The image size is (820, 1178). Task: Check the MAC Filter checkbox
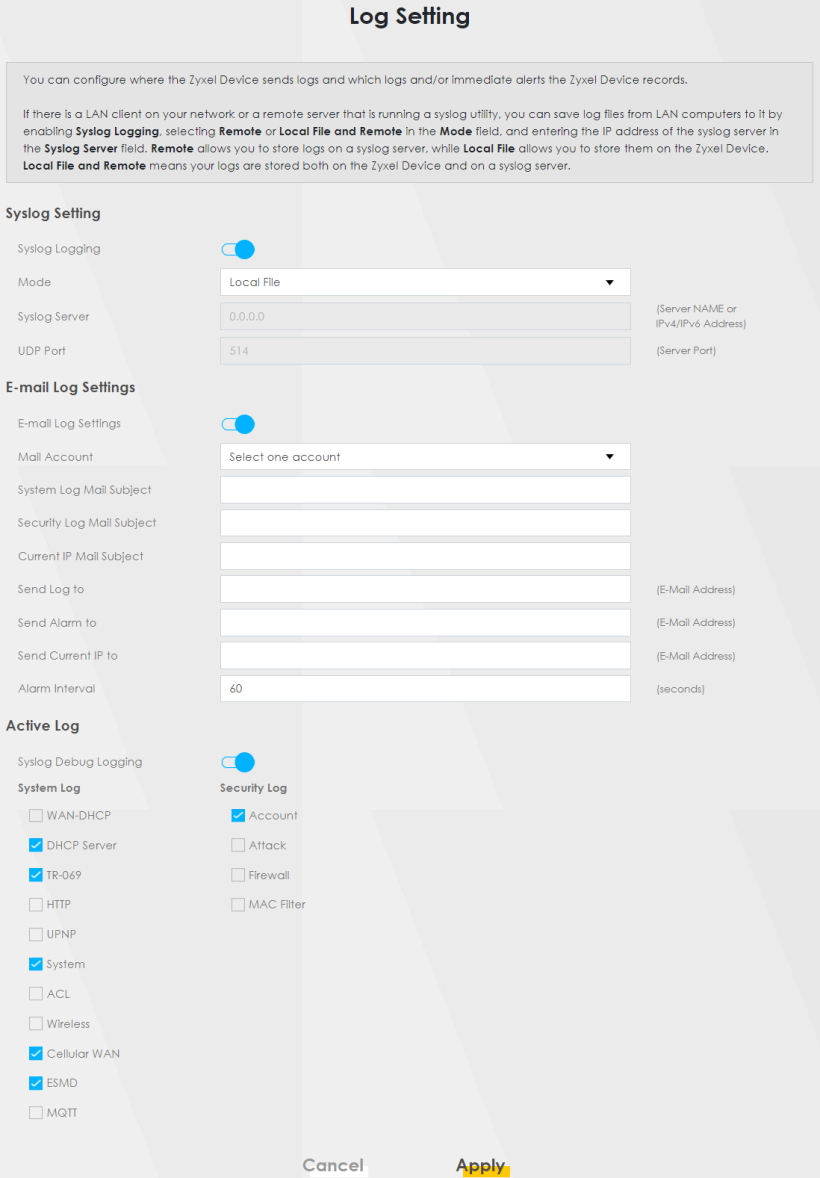pos(238,905)
